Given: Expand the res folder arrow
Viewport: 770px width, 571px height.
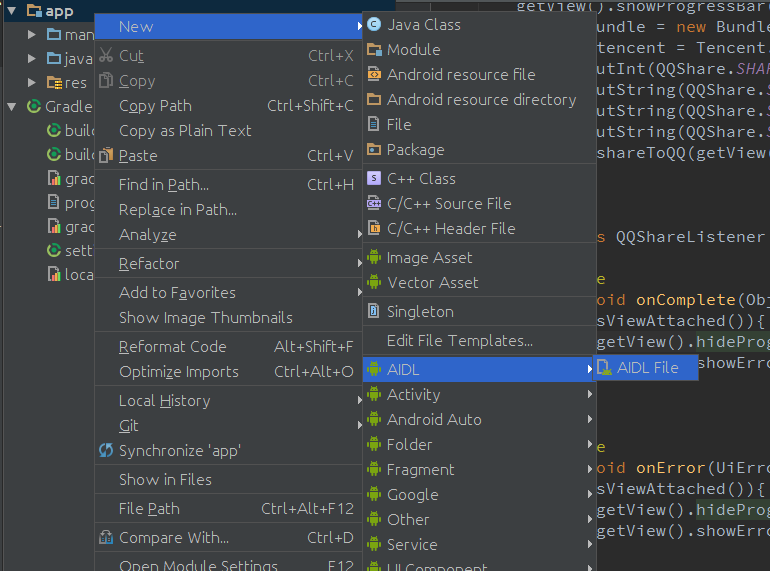Looking at the screenshot, I should [32, 82].
